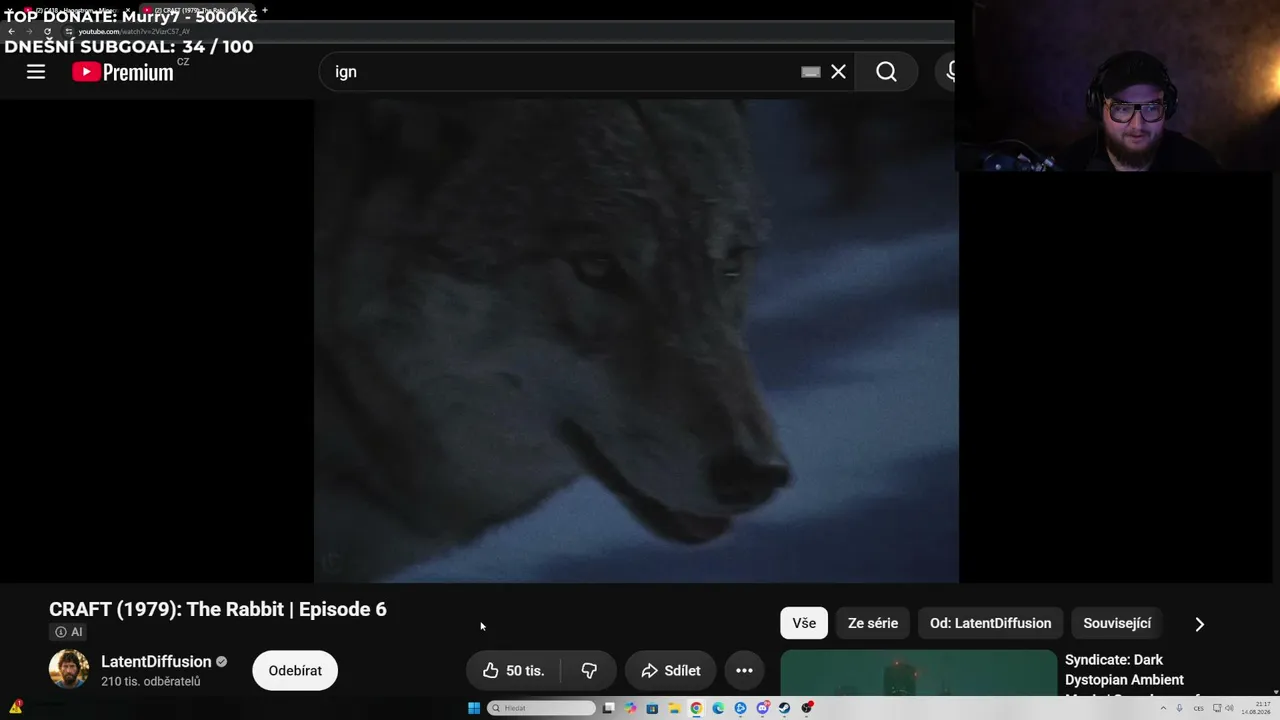The height and width of the screenshot is (720, 1280).
Task: Open the 'Syndicate: Dark Dystopian Ambient' title
Action: [1129, 677]
